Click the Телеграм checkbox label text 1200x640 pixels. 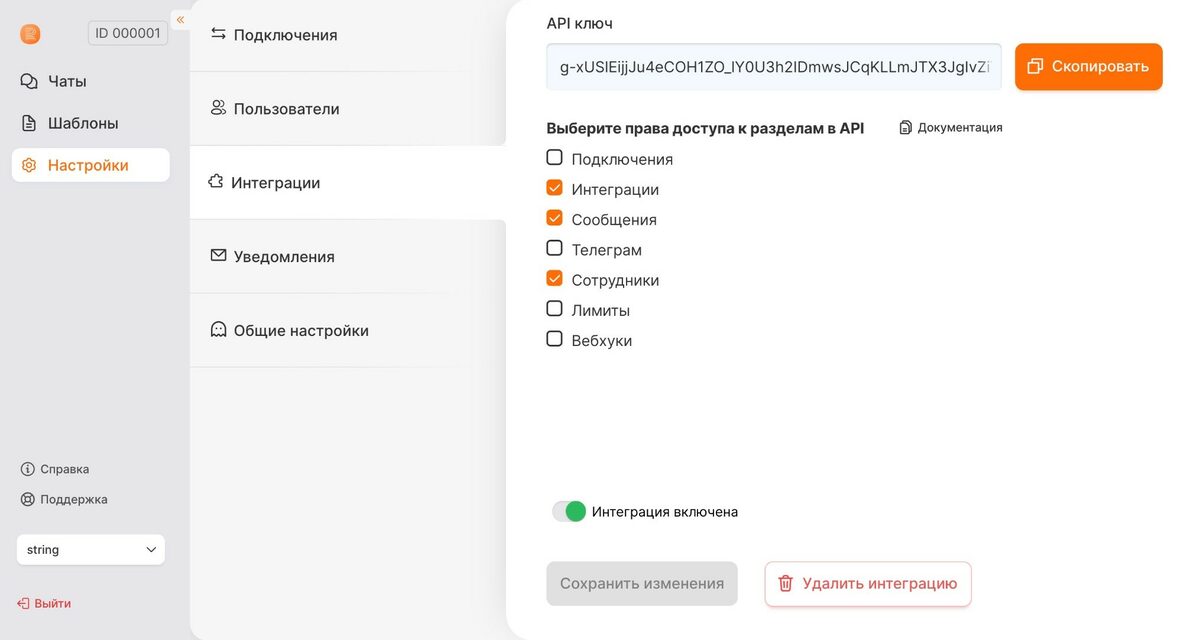pyautogui.click(x=607, y=250)
